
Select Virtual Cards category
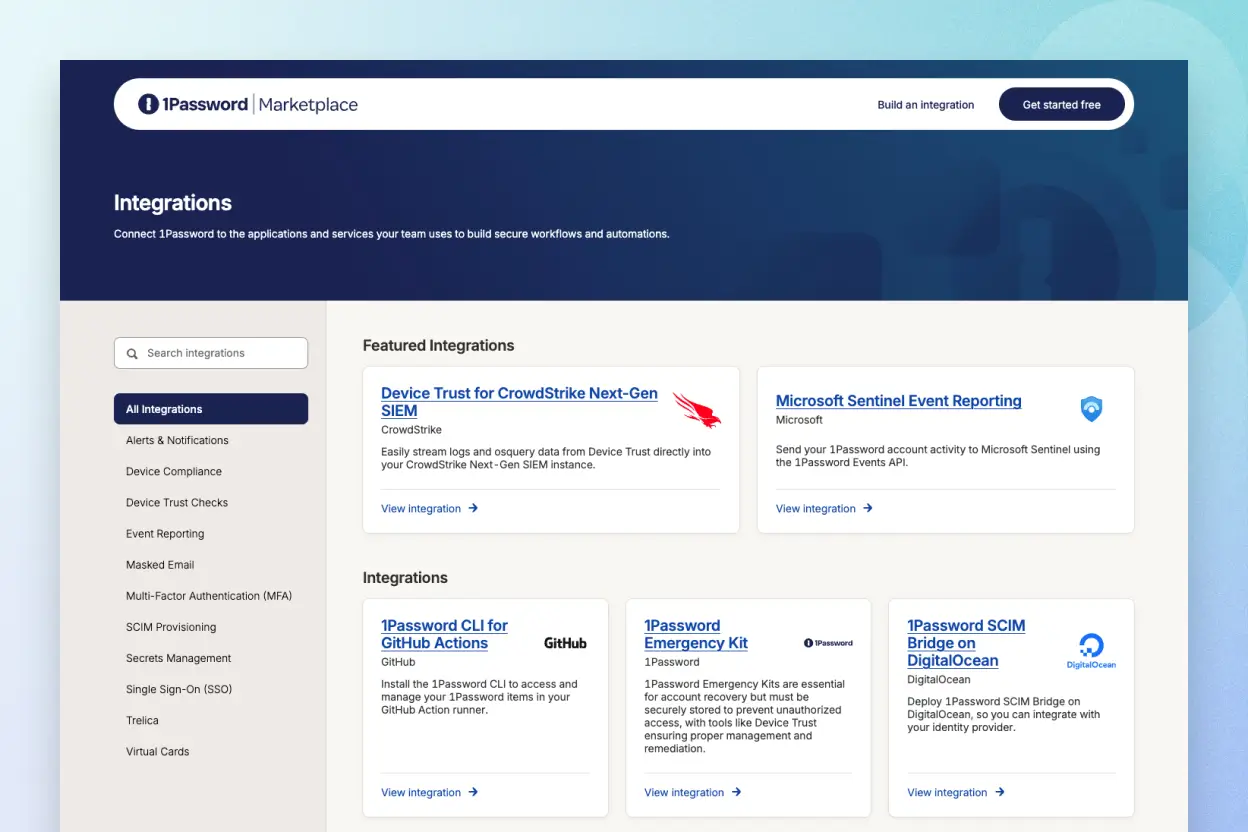point(211,751)
